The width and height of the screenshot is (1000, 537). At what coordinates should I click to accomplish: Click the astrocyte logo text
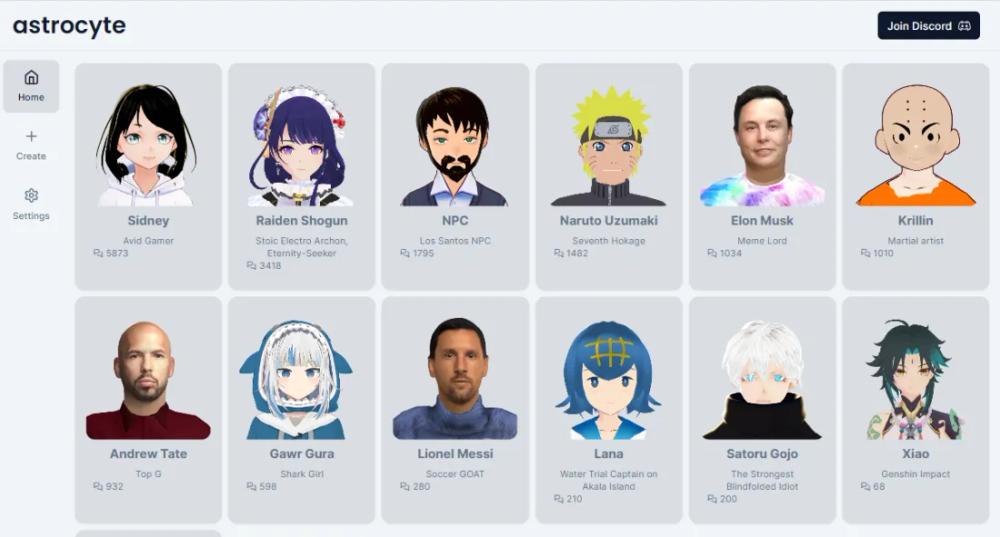69,26
